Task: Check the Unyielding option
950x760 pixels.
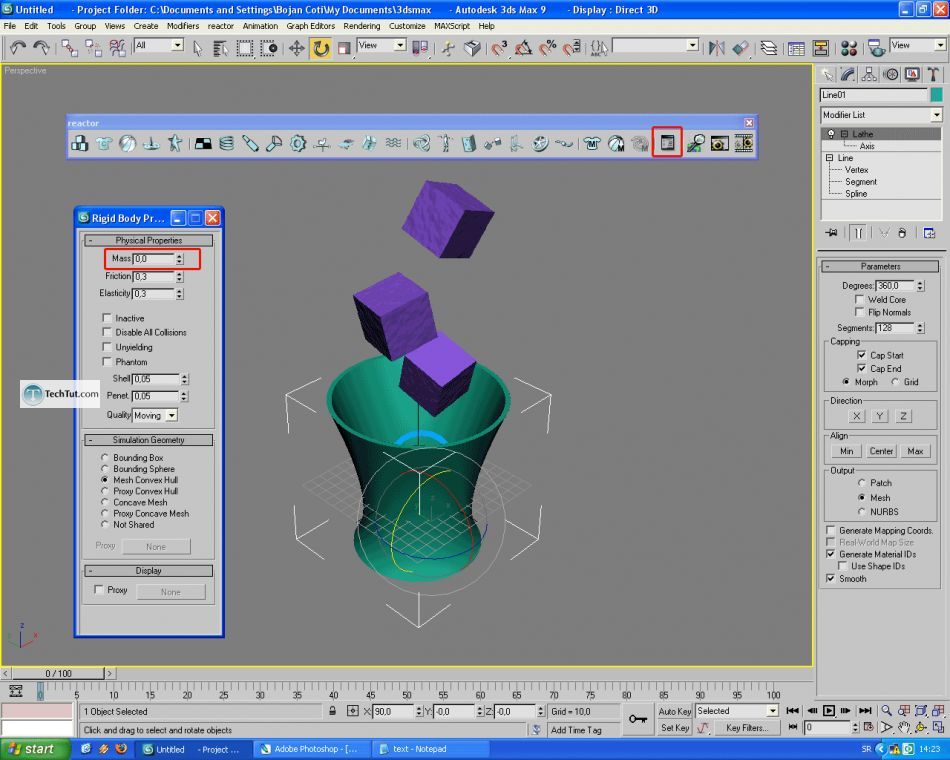Action: 107,347
